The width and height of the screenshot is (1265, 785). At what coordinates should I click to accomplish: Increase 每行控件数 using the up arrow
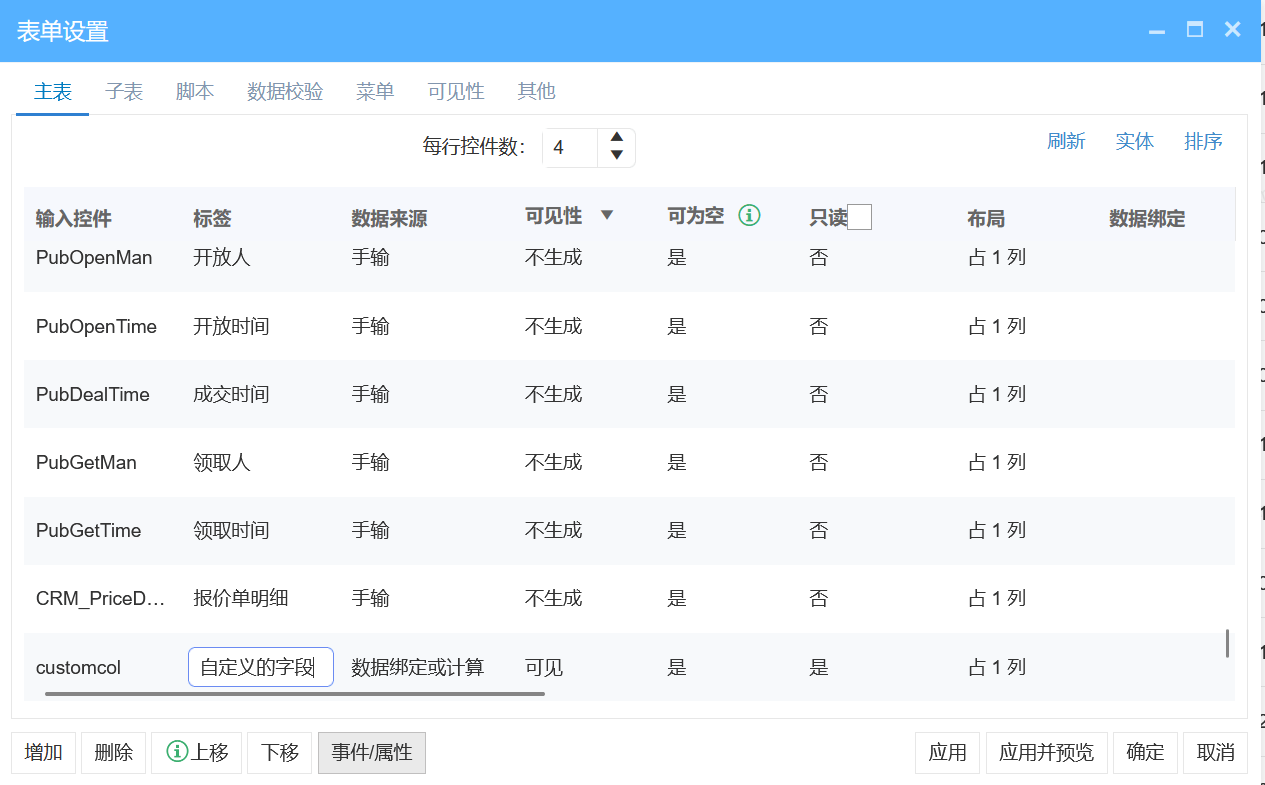(x=617, y=139)
